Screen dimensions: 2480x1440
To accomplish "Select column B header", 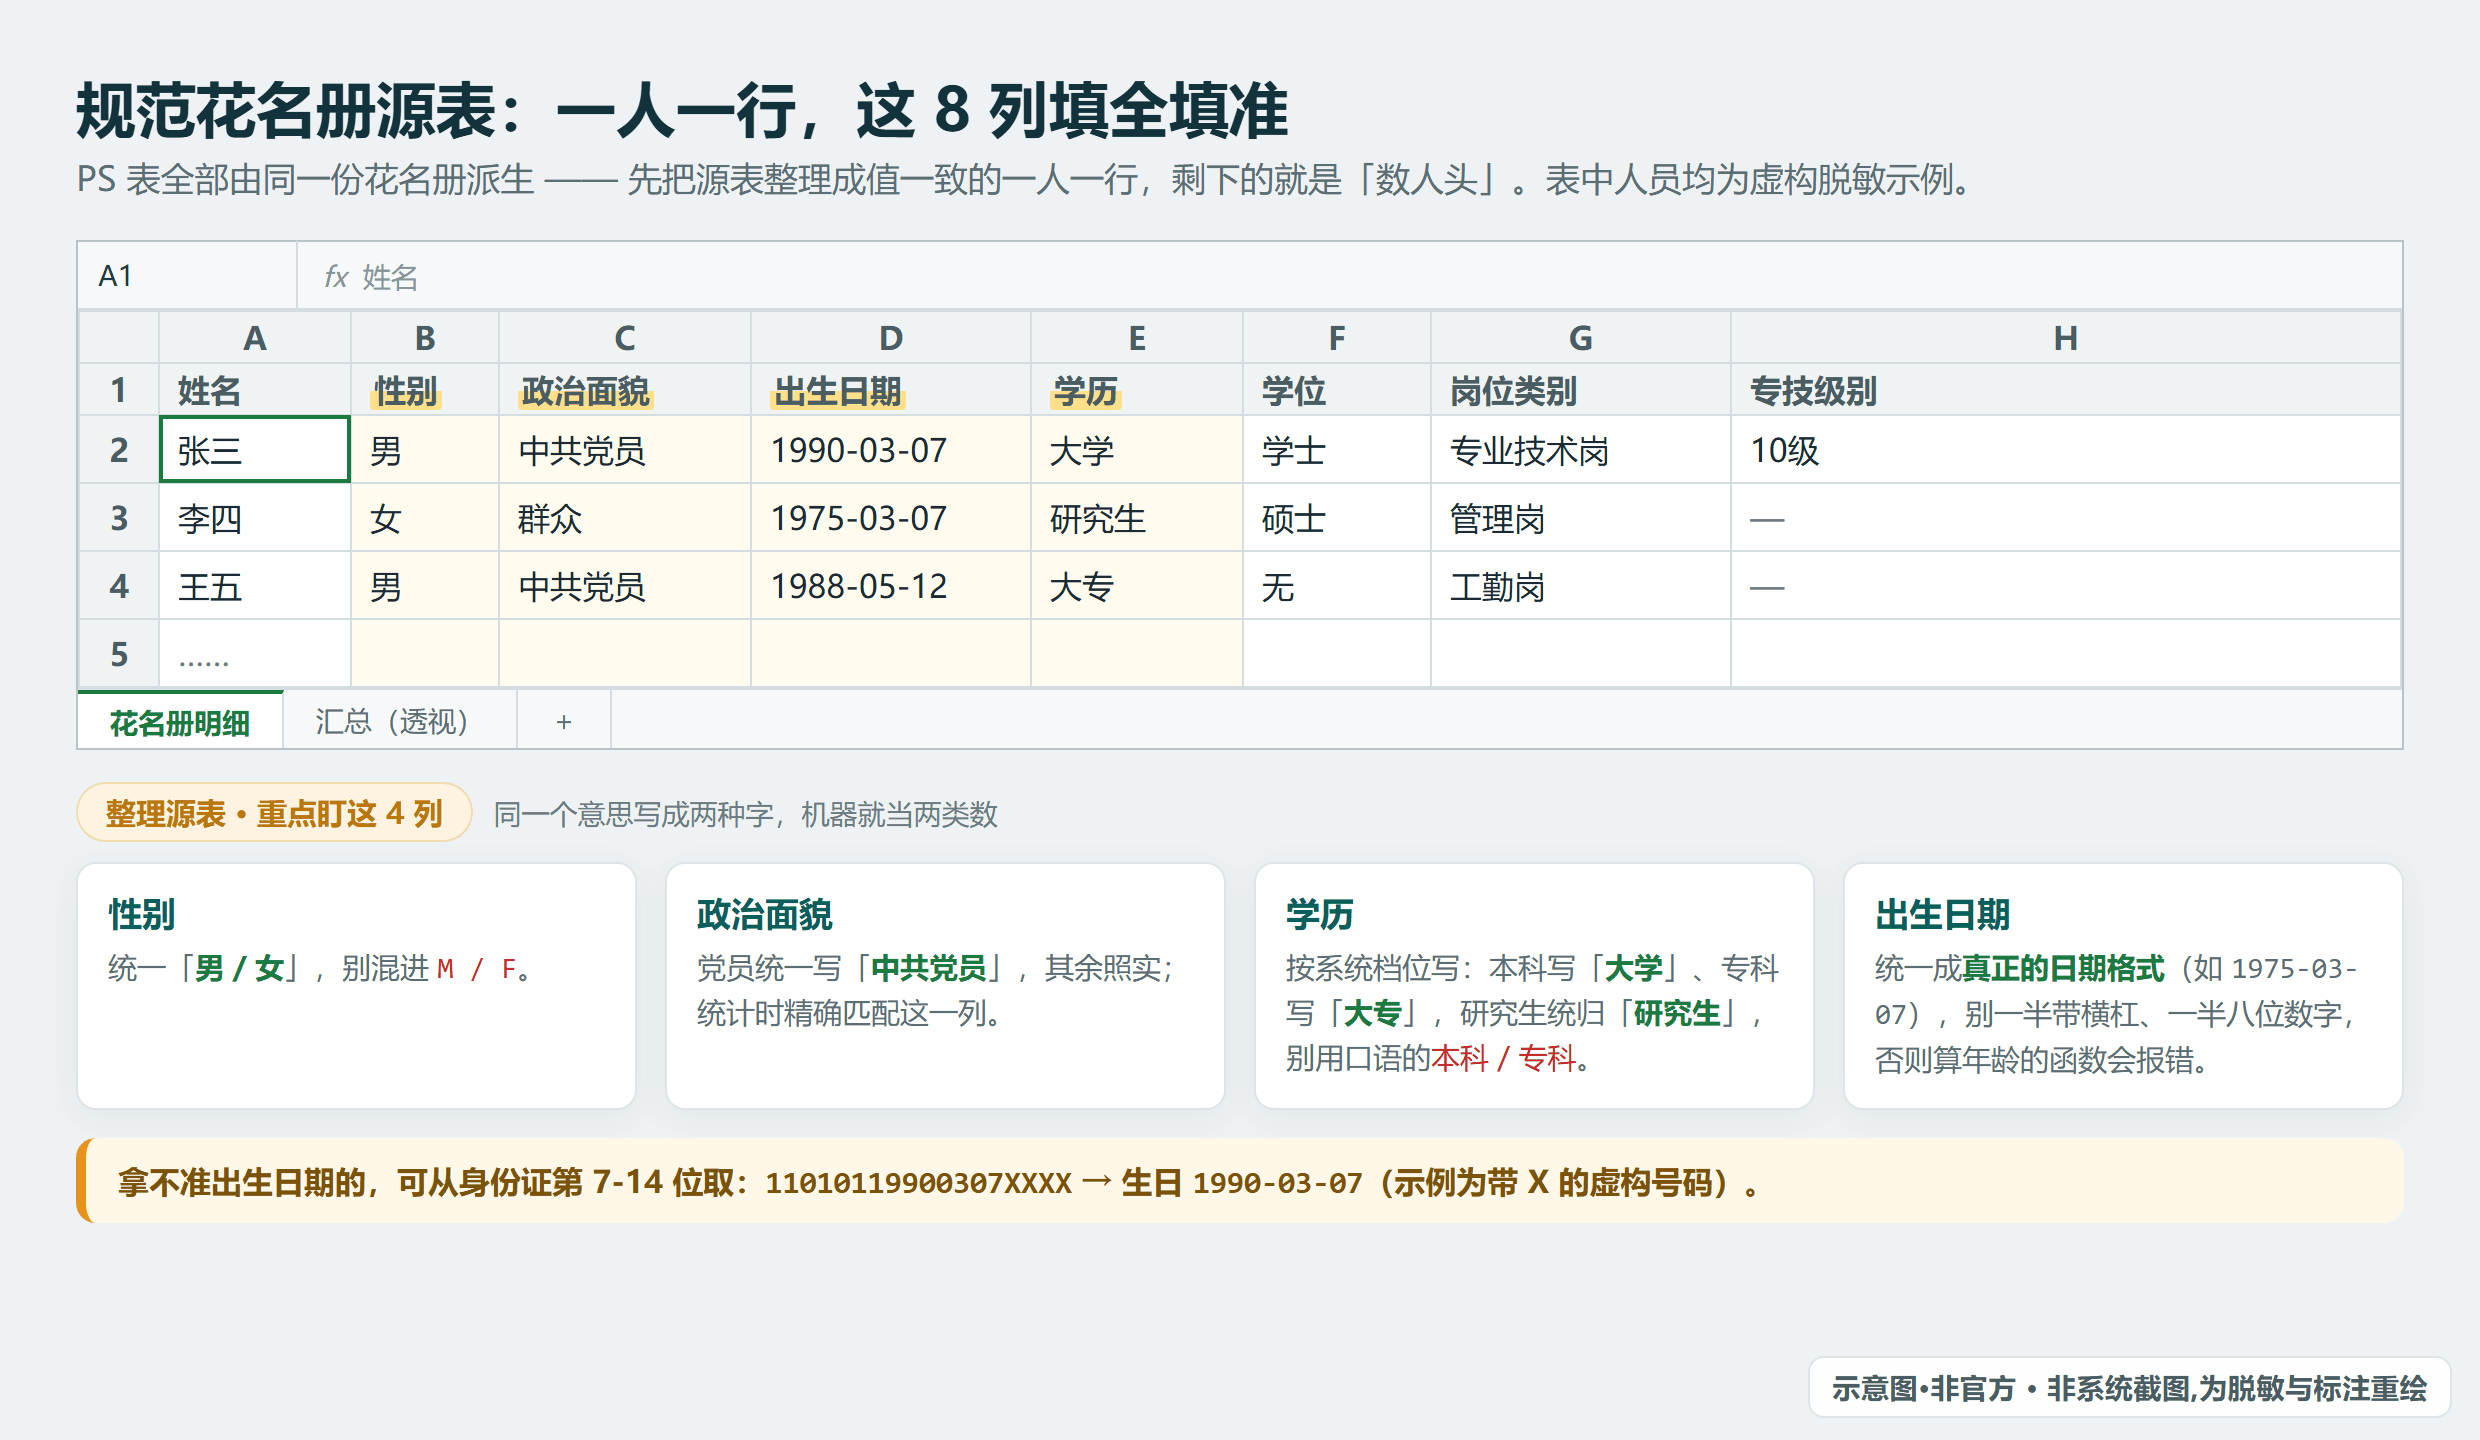I will (425, 338).
